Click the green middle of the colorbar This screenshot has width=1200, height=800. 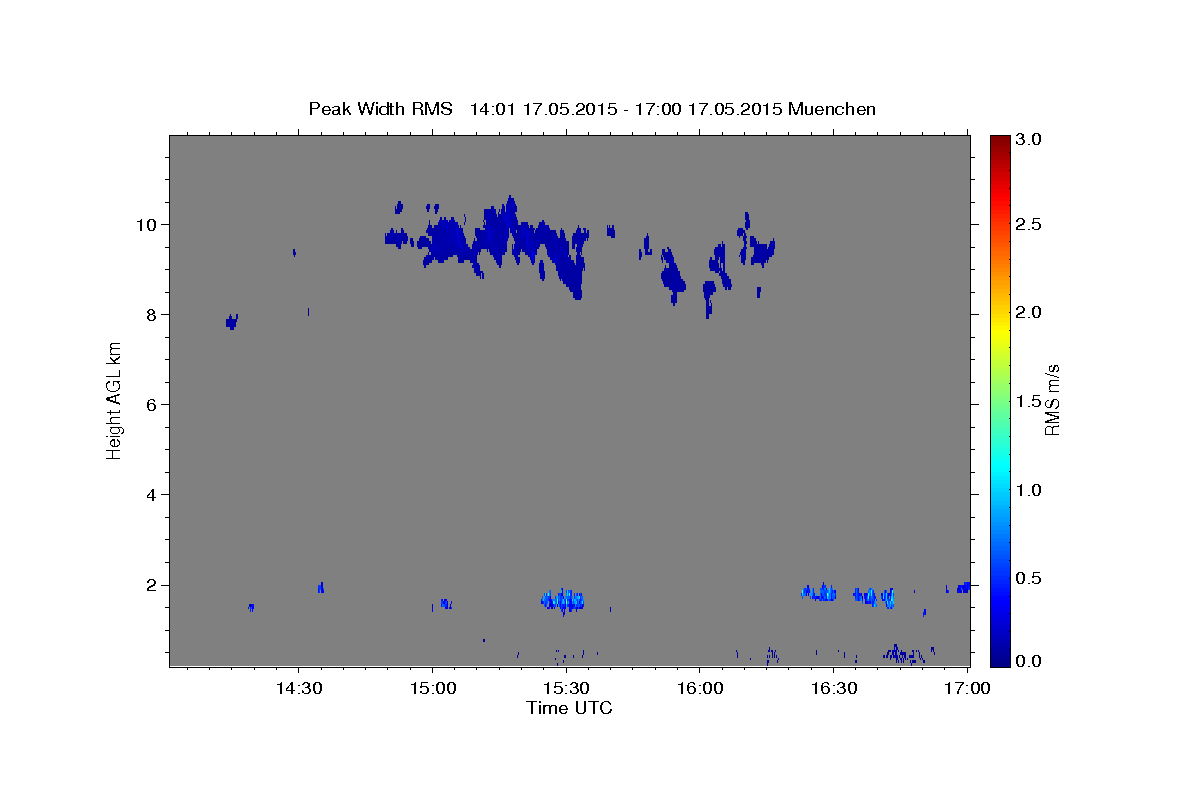pyautogui.click(x=999, y=401)
